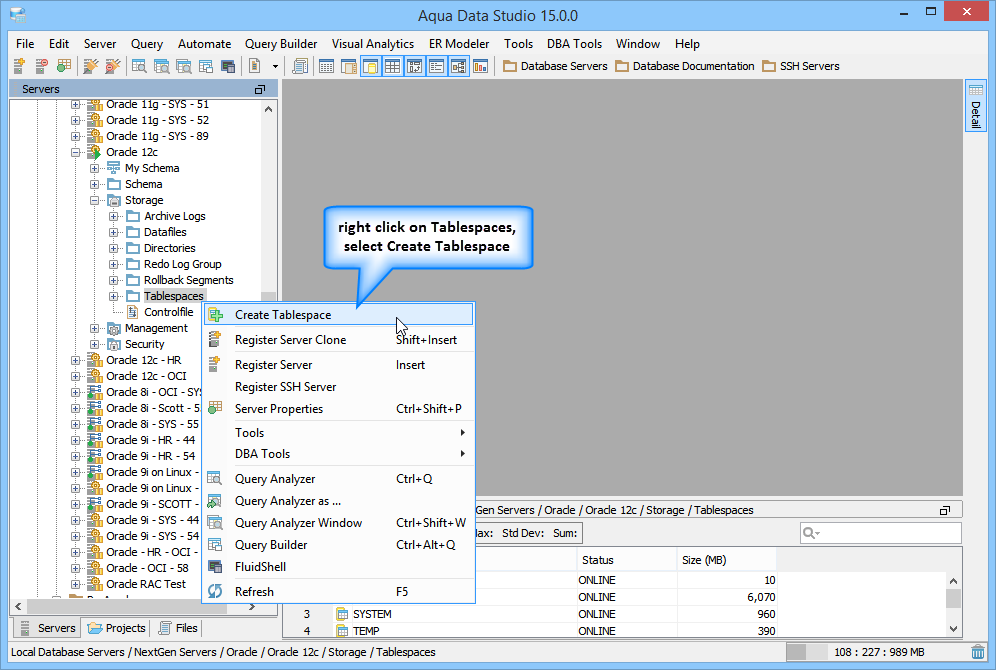
Task: Toggle the database cylinder view toolbar button
Action: (x=370, y=65)
